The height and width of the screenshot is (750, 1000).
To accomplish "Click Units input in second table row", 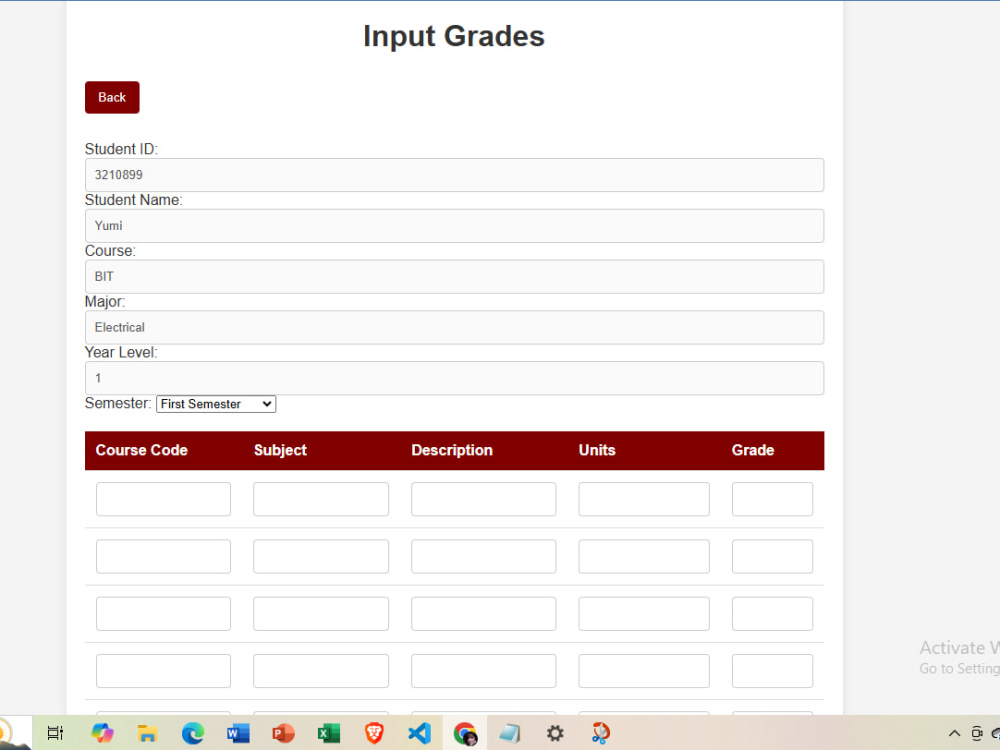I will point(644,556).
